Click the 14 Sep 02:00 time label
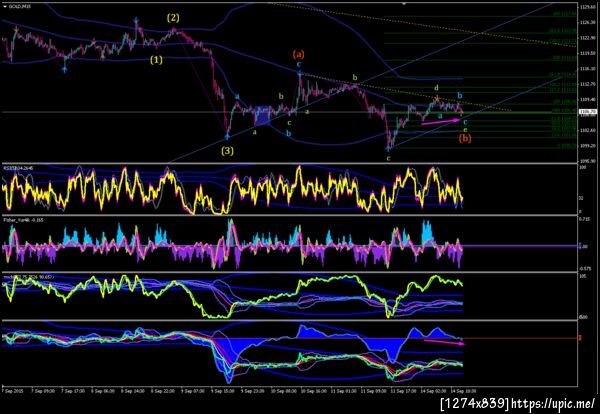Image resolution: width=600 pixels, height=414 pixels. click(x=432, y=391)
